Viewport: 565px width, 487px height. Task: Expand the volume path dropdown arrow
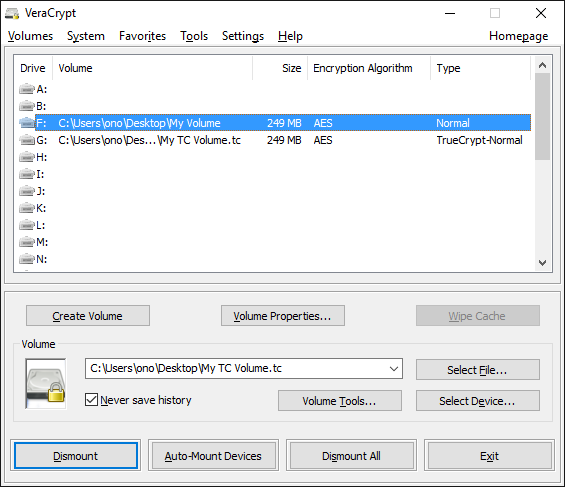393,368
